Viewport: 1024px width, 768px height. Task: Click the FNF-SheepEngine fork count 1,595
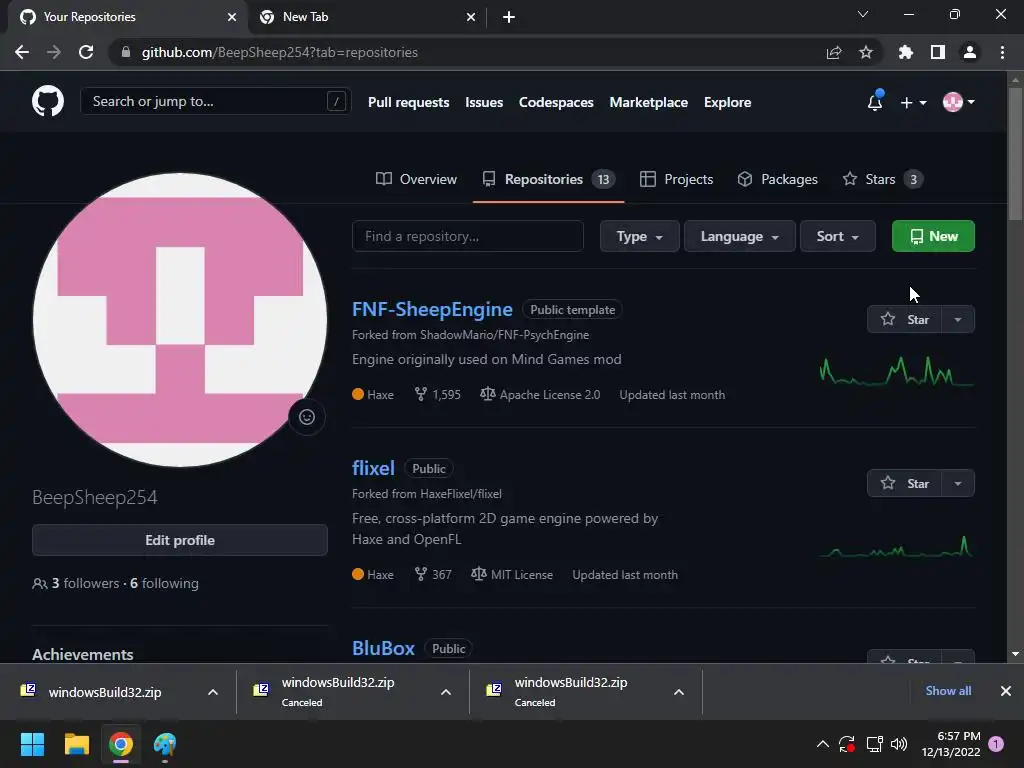point(438,394)
